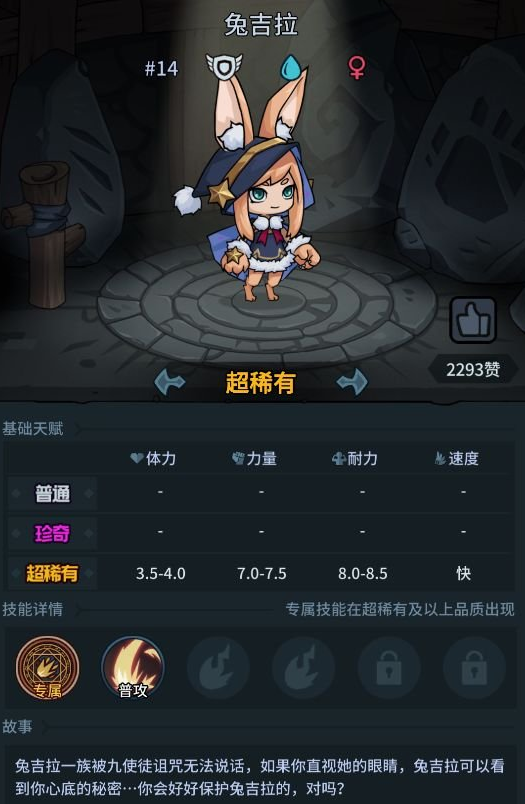Tap the water drop element icon
The image size is (525, 804).
pos(292,67)
